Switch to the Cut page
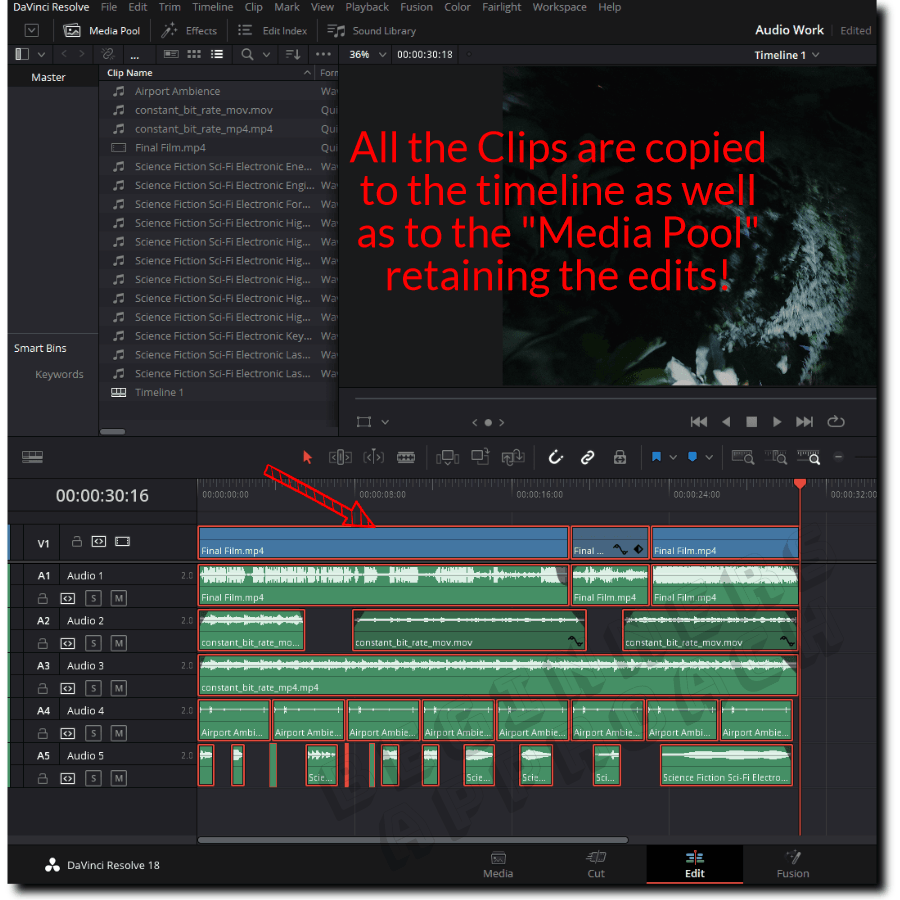900x900 pixels. click(x=596, y=865)
